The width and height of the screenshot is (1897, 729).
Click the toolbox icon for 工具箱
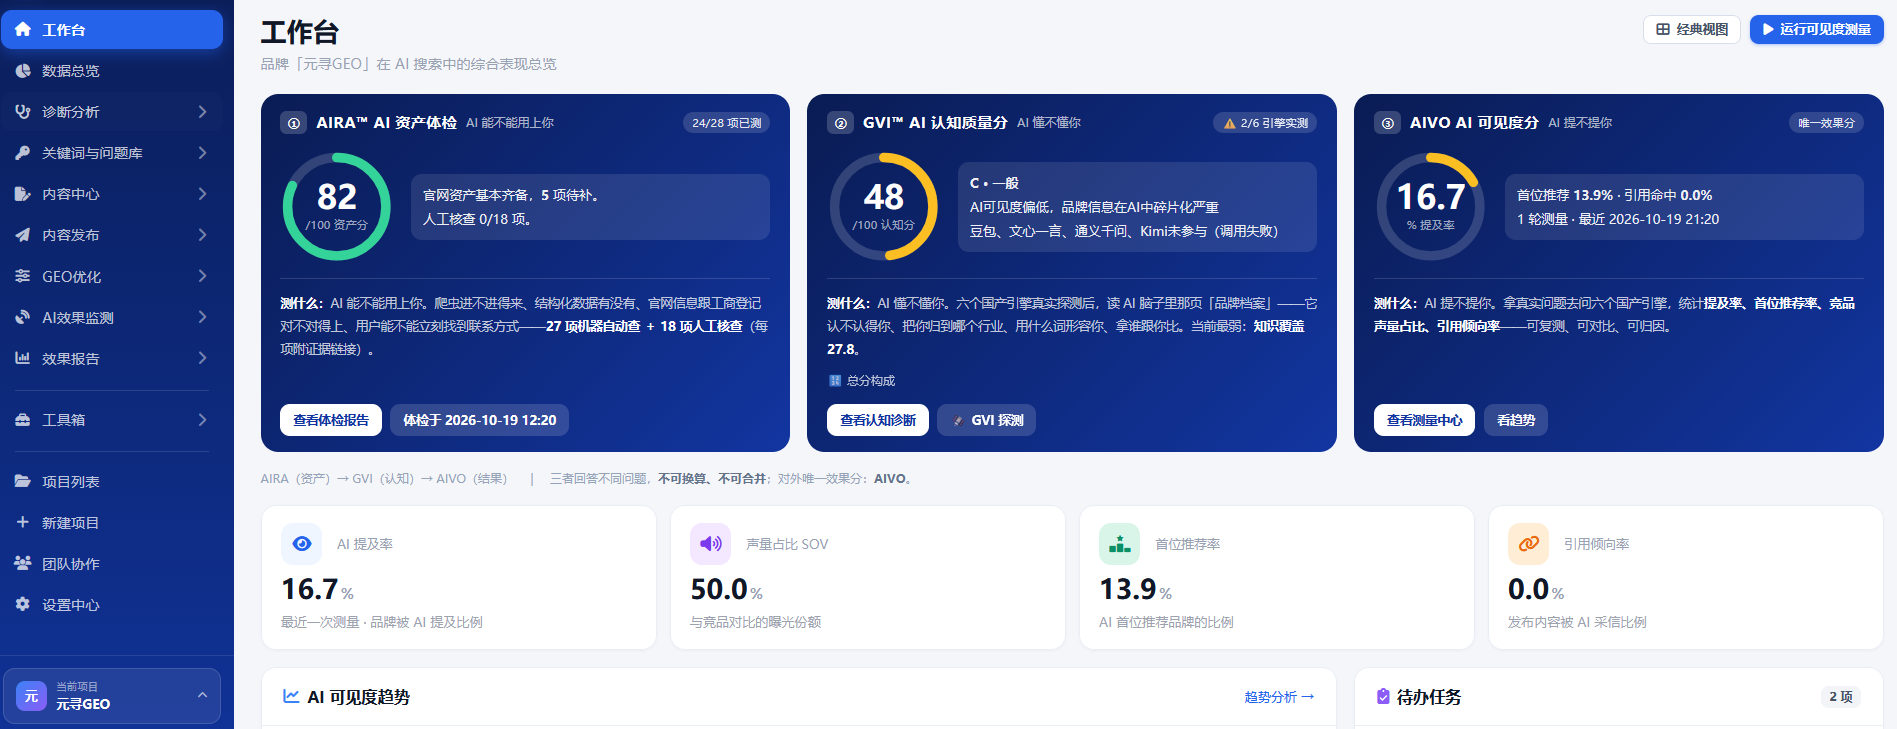click(23, 420)
